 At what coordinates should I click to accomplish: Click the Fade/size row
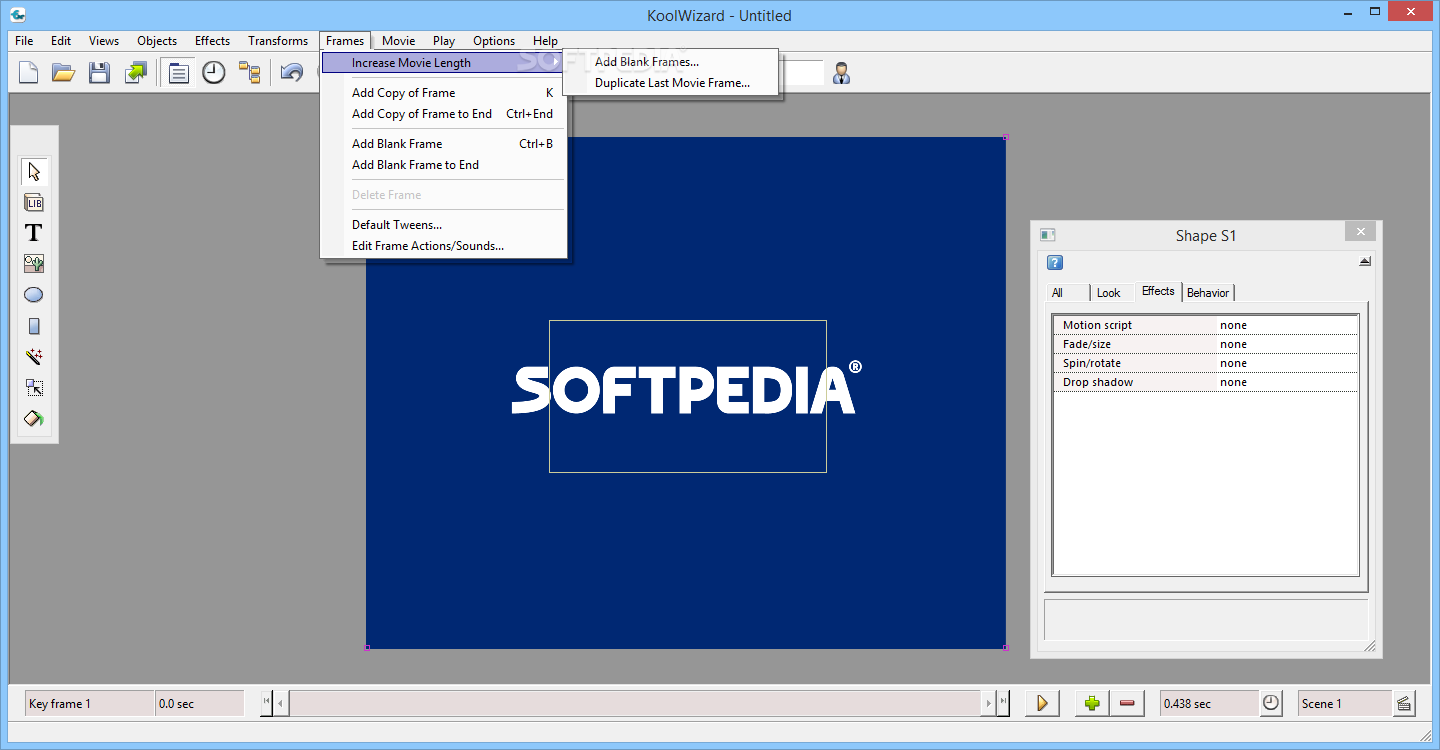[x=1206, y=344]
